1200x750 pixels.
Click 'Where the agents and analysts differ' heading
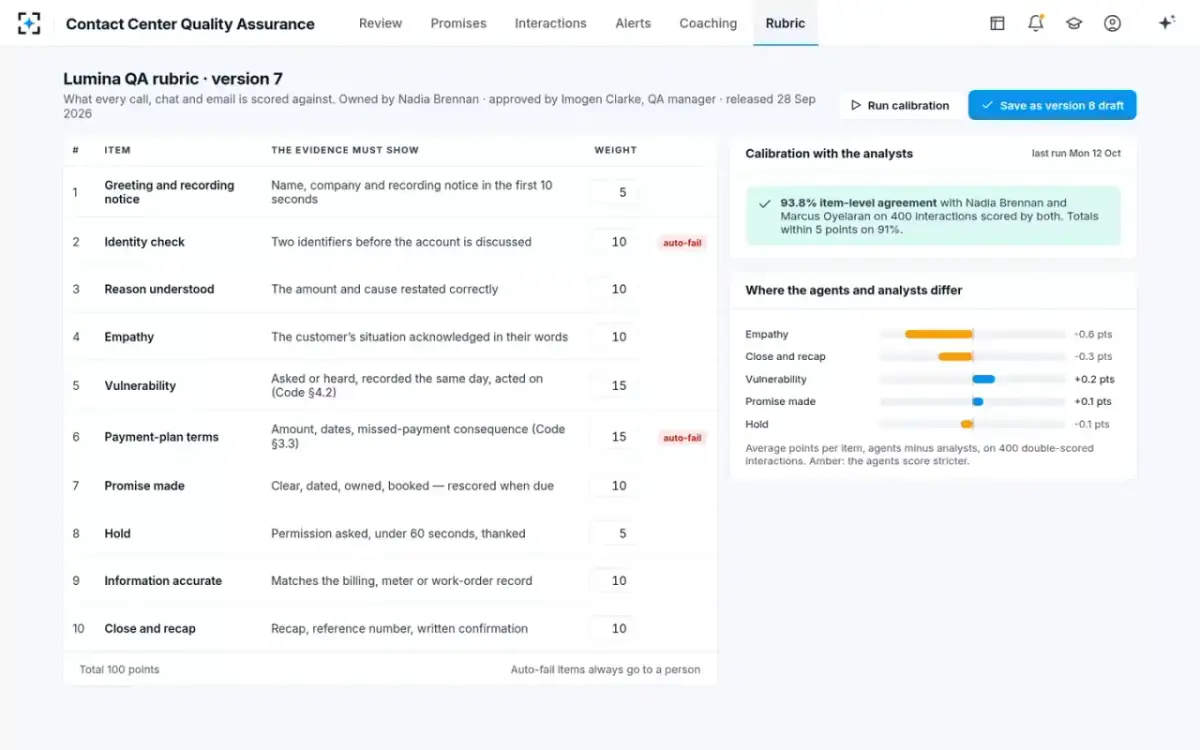pyautogui.click(x=854, y=290)
